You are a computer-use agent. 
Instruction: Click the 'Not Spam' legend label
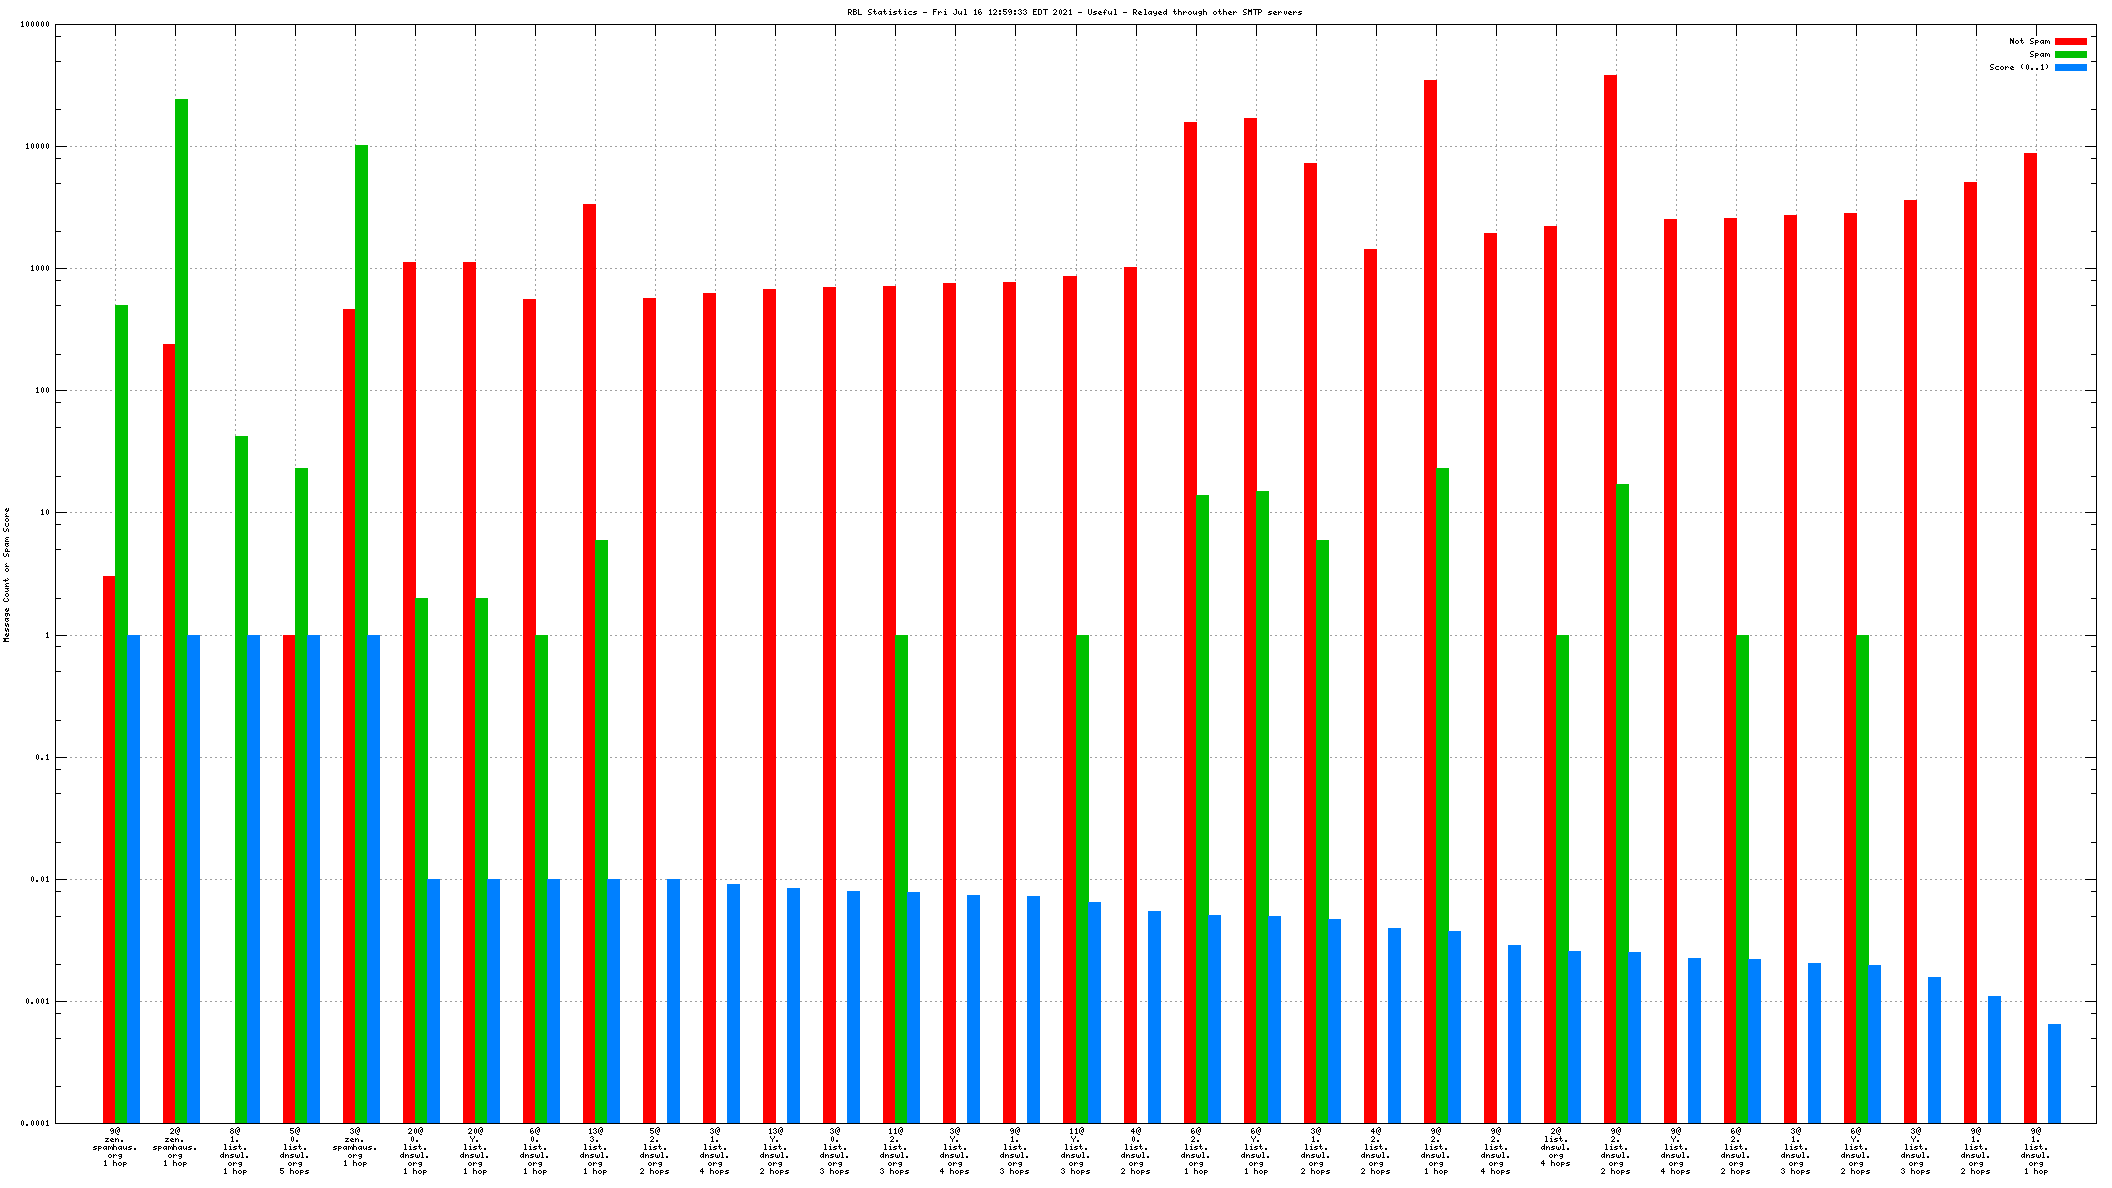(2029, 42)
